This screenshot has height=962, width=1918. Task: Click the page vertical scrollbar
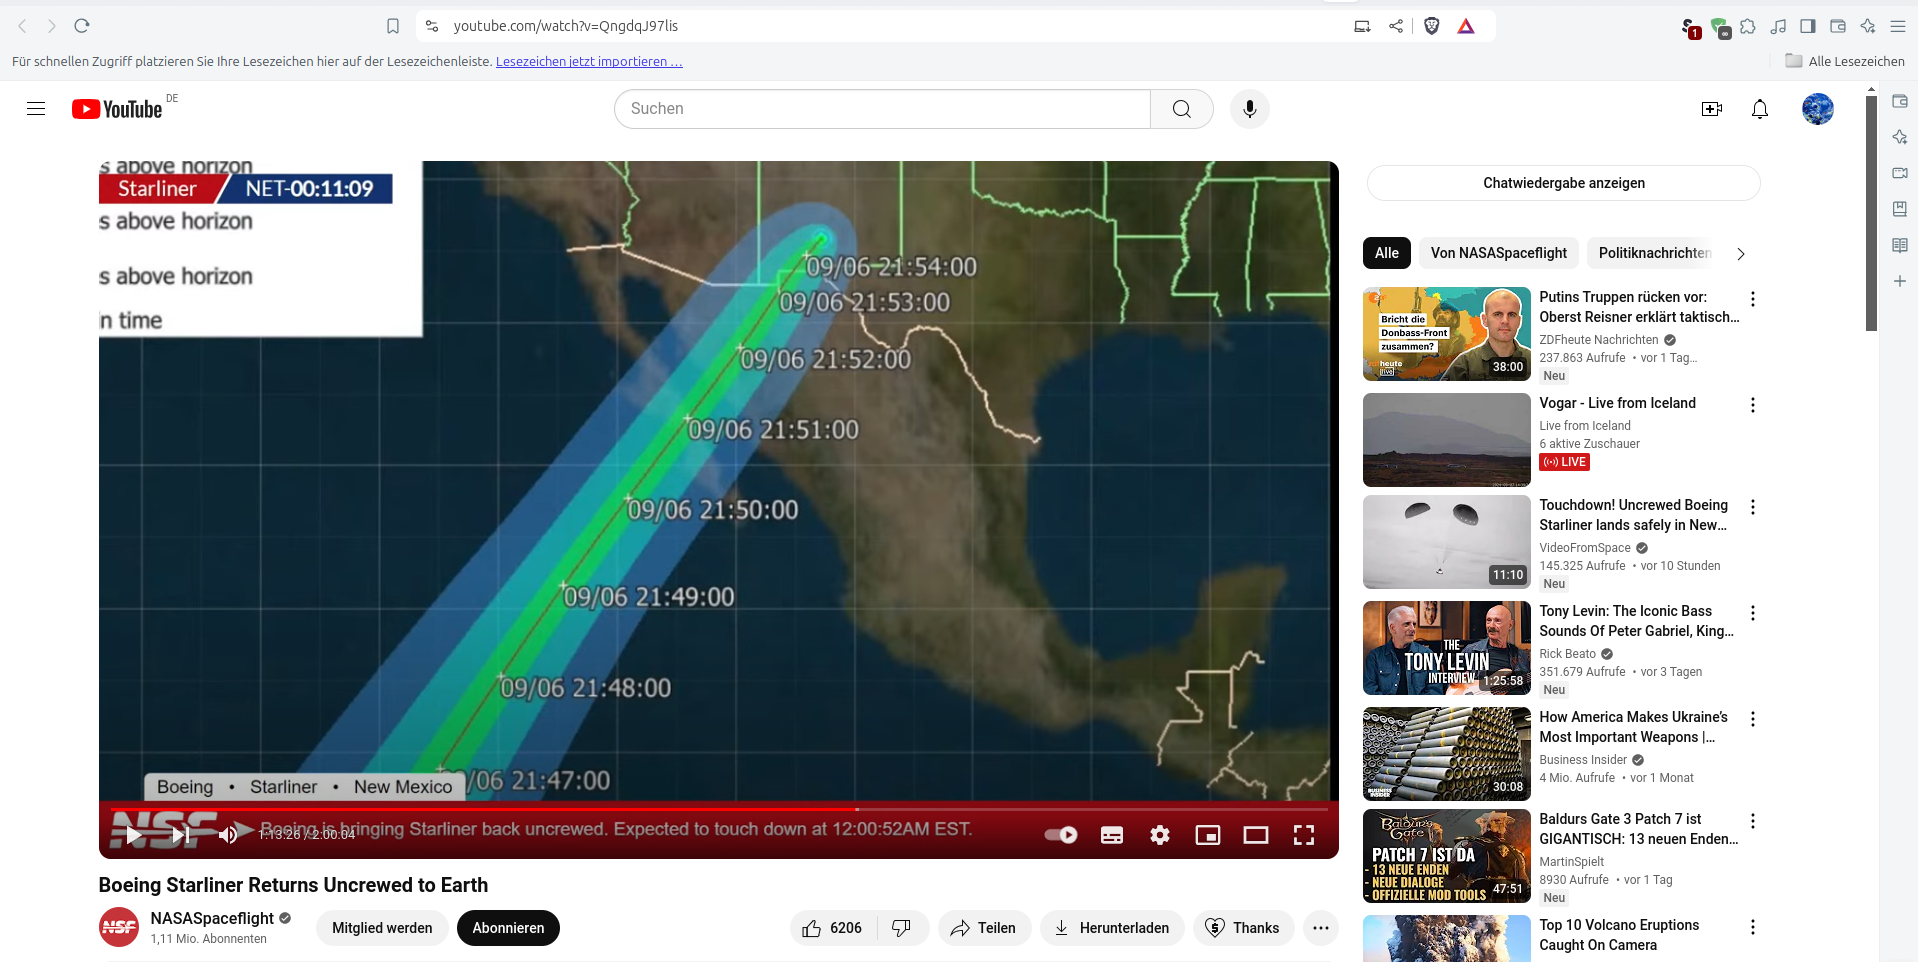1871,212
